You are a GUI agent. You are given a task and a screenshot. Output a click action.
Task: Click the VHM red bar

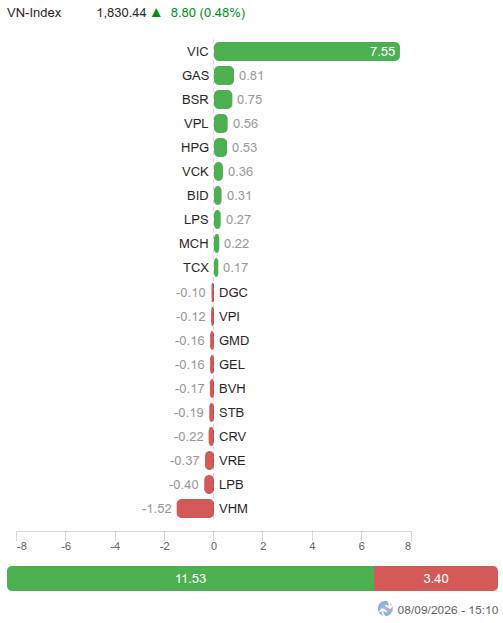[195, 509]
